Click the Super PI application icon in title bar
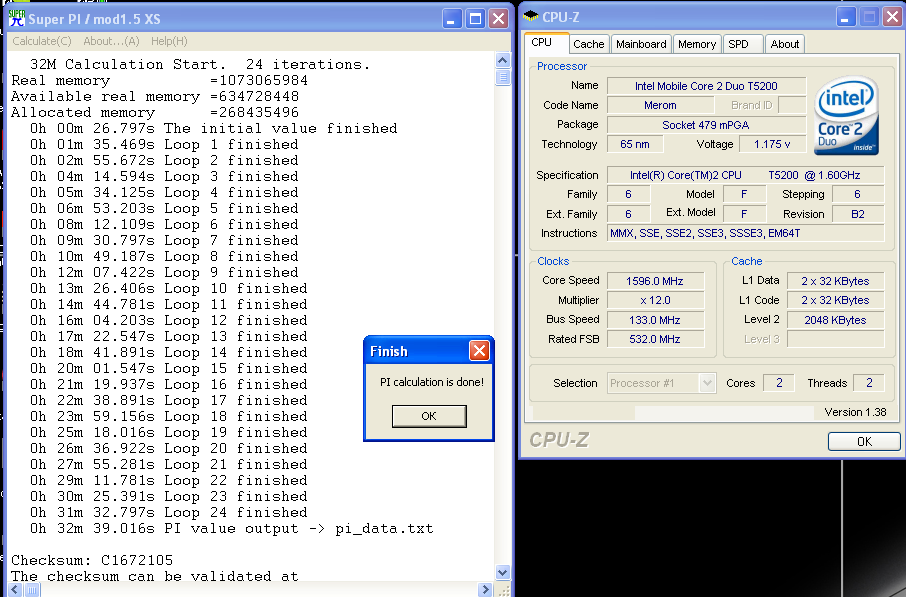The image size is (906, 597). (17, 18)
